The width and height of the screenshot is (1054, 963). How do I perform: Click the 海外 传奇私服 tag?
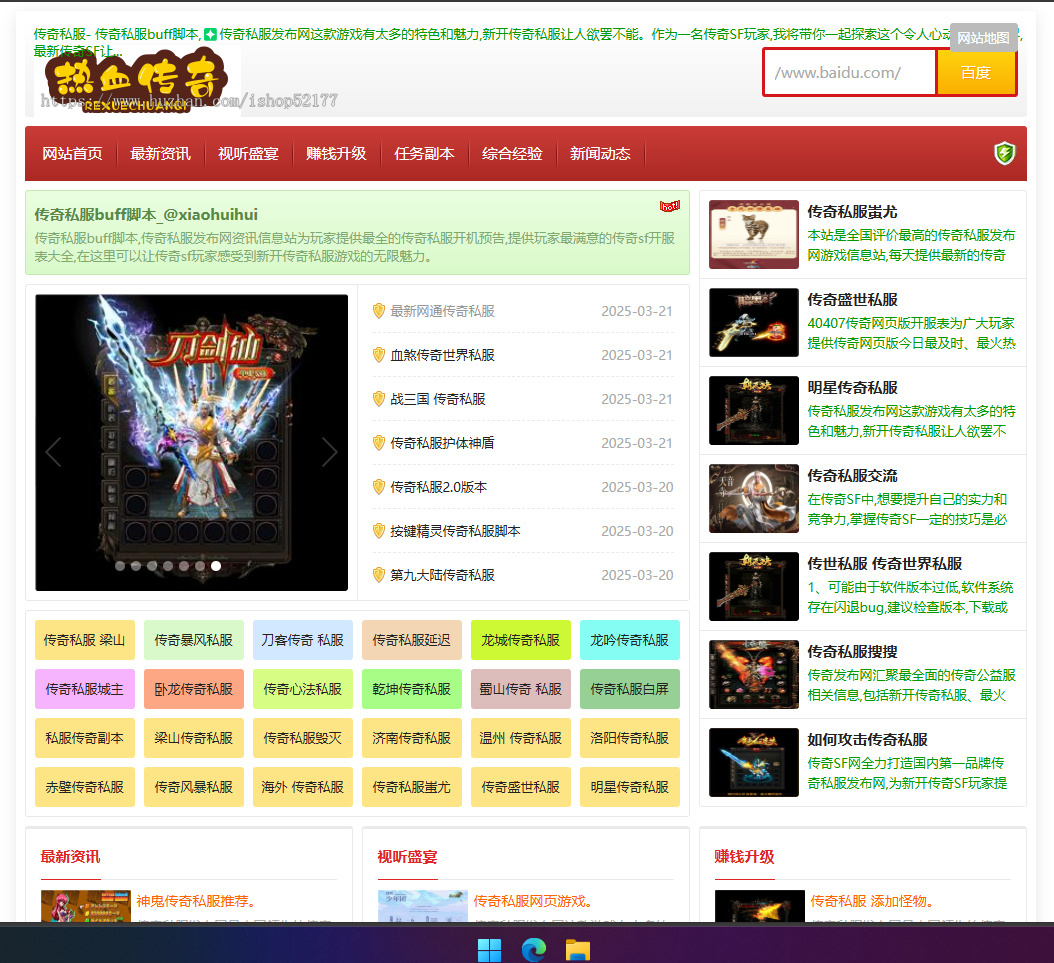(302, 787)
